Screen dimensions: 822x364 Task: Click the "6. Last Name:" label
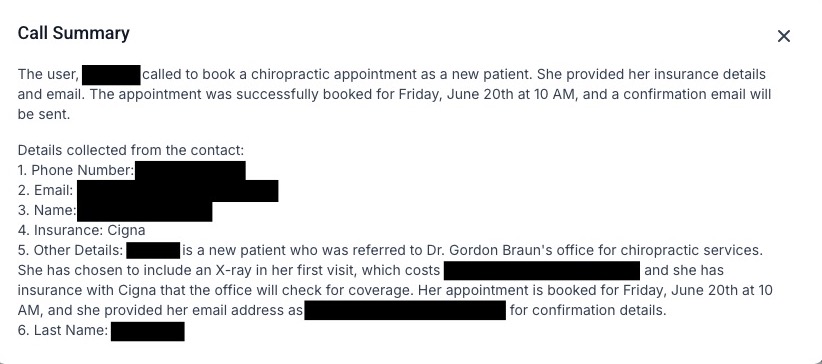tap(63, 330)
